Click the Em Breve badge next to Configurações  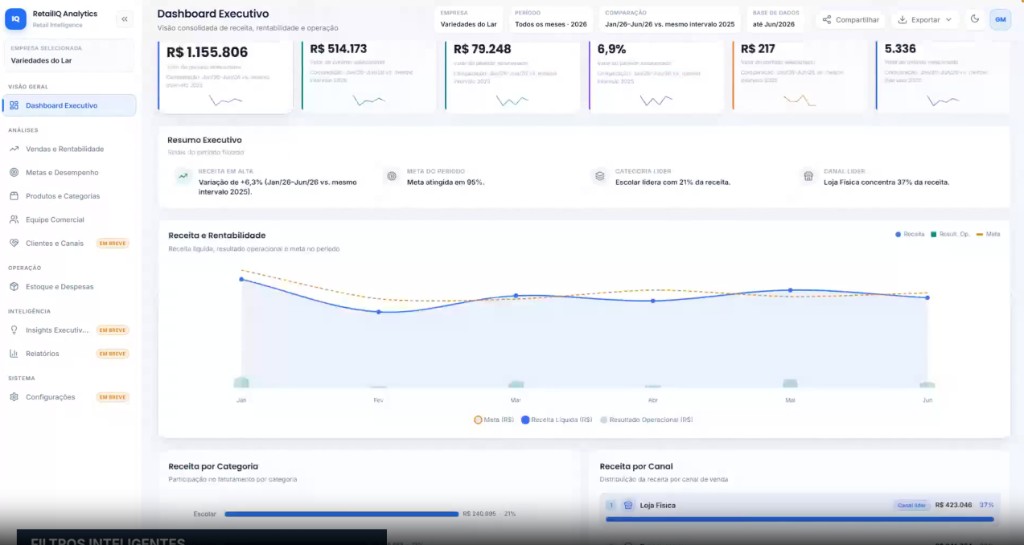(x=112, y=397)
